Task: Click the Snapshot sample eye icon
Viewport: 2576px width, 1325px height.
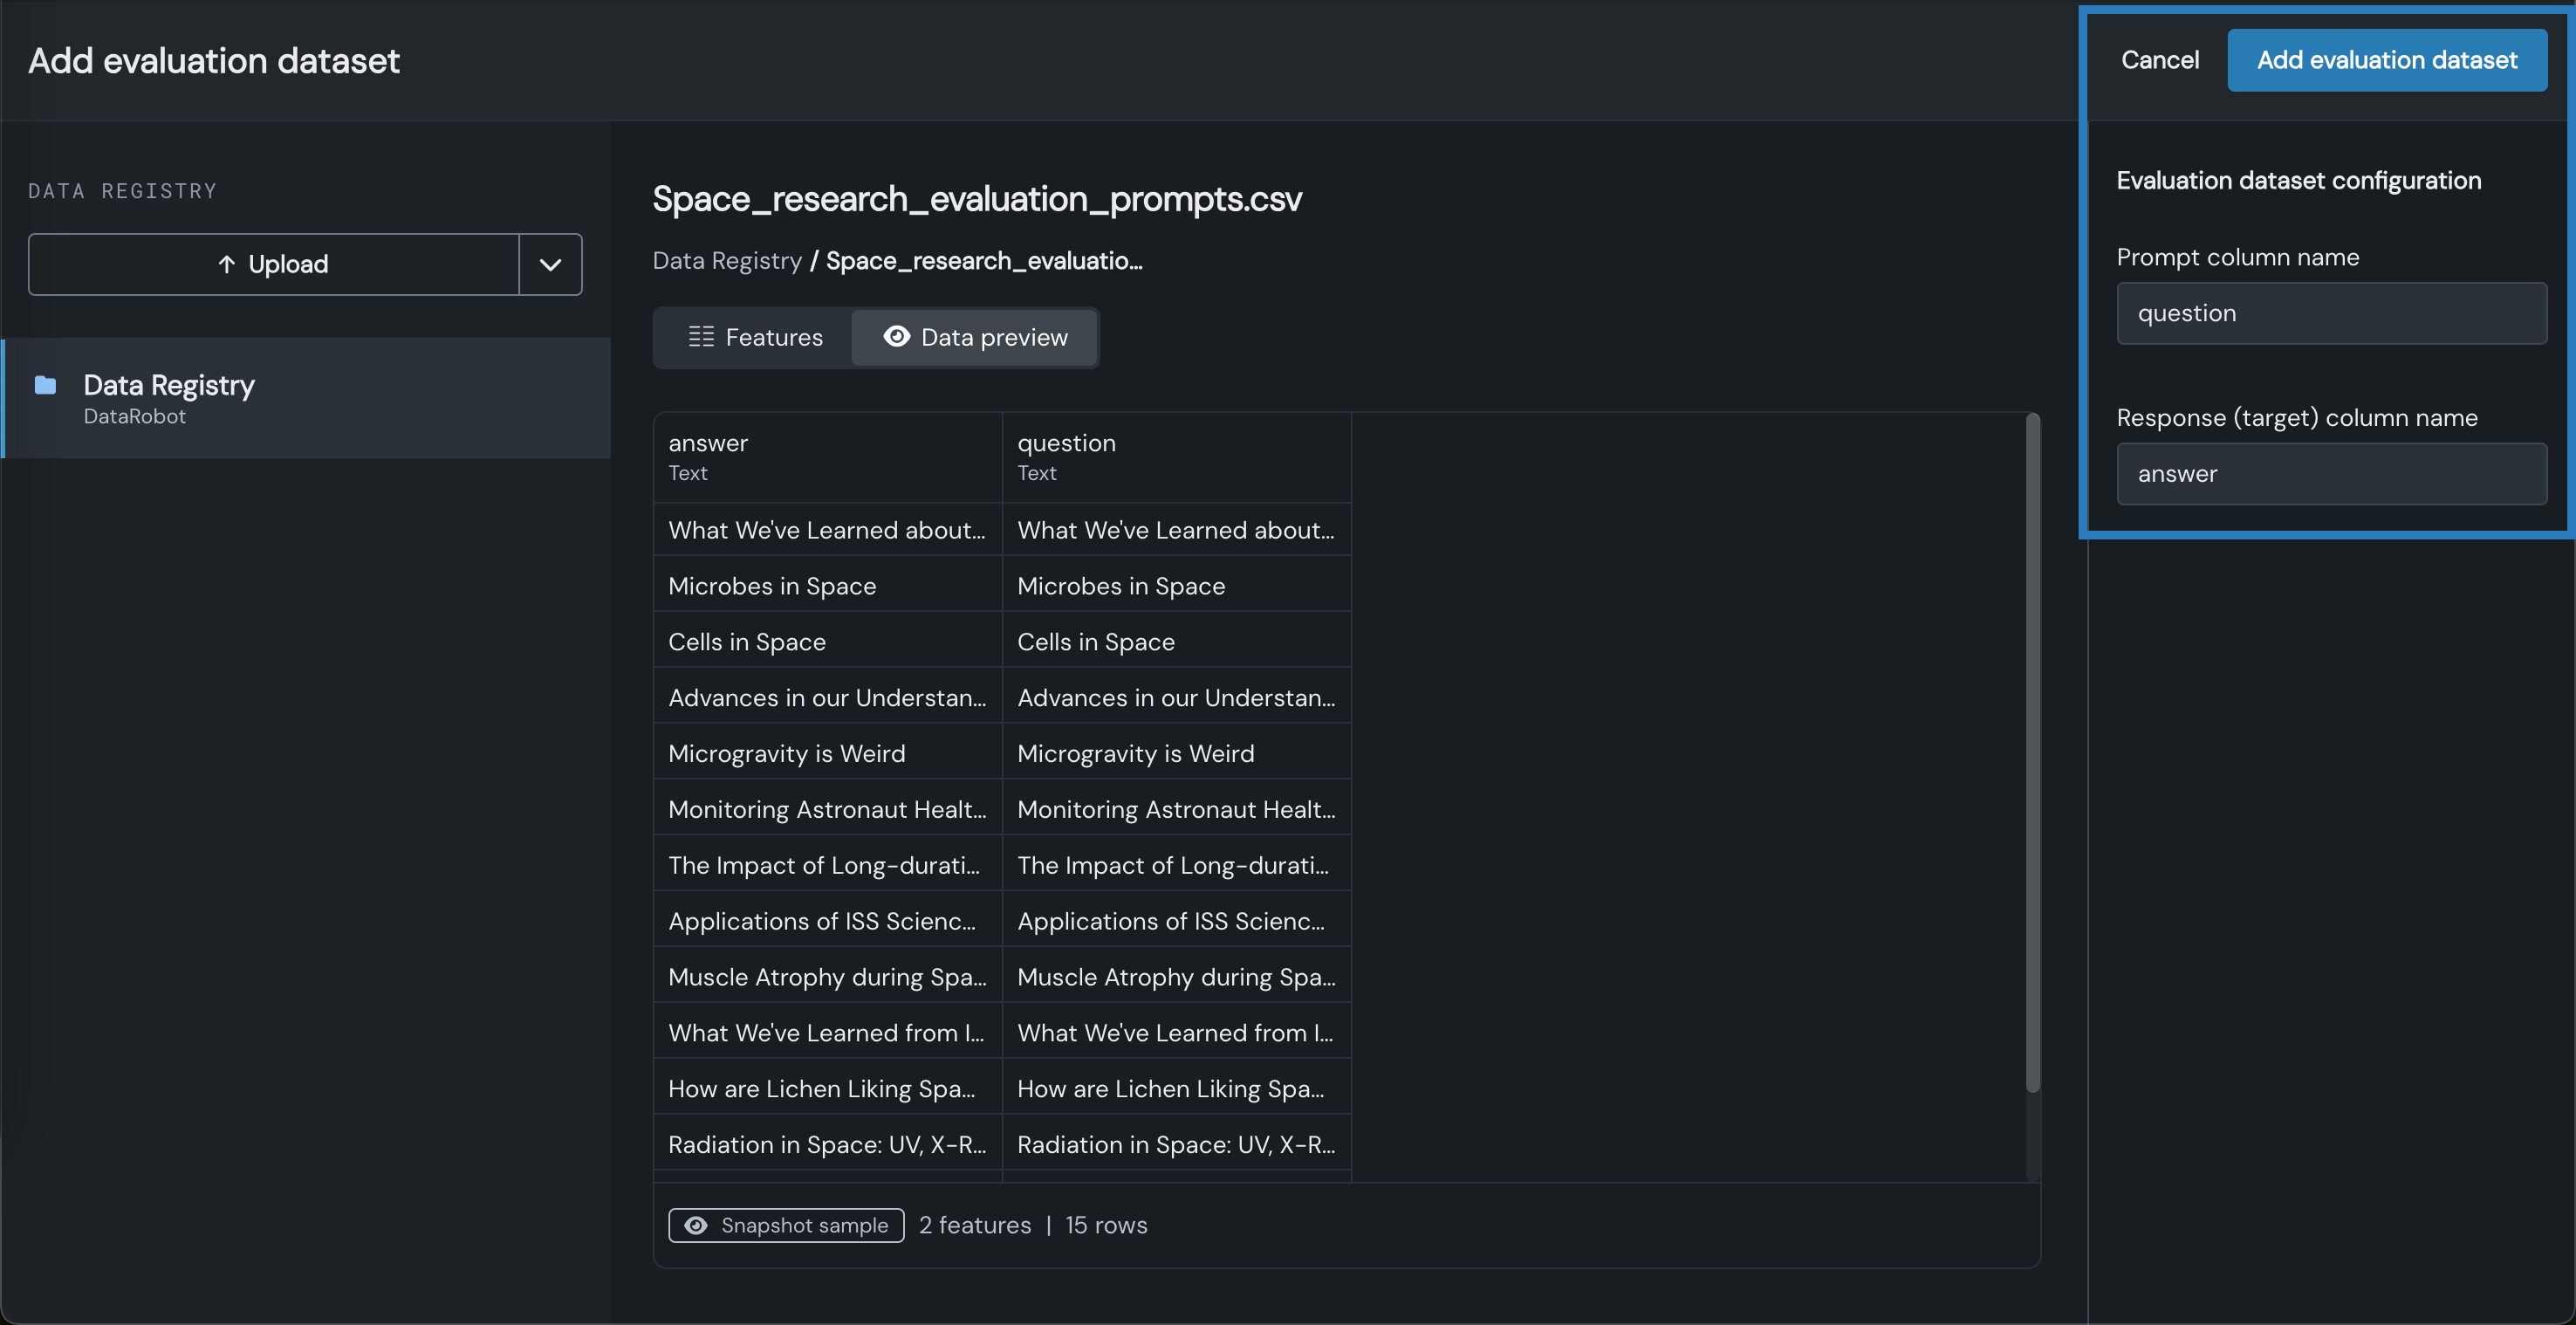Action: click(696, 1225)
